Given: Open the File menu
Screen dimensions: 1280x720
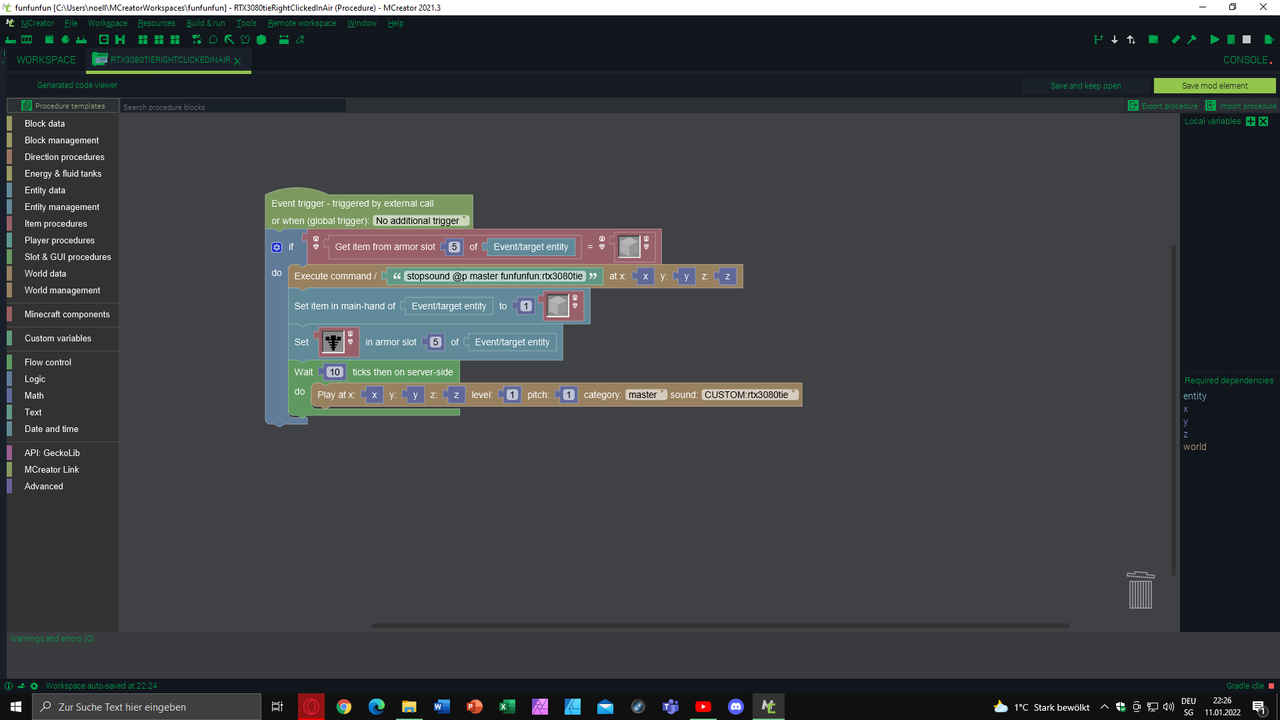Looking at the screenshot, I should pos(71,23).
